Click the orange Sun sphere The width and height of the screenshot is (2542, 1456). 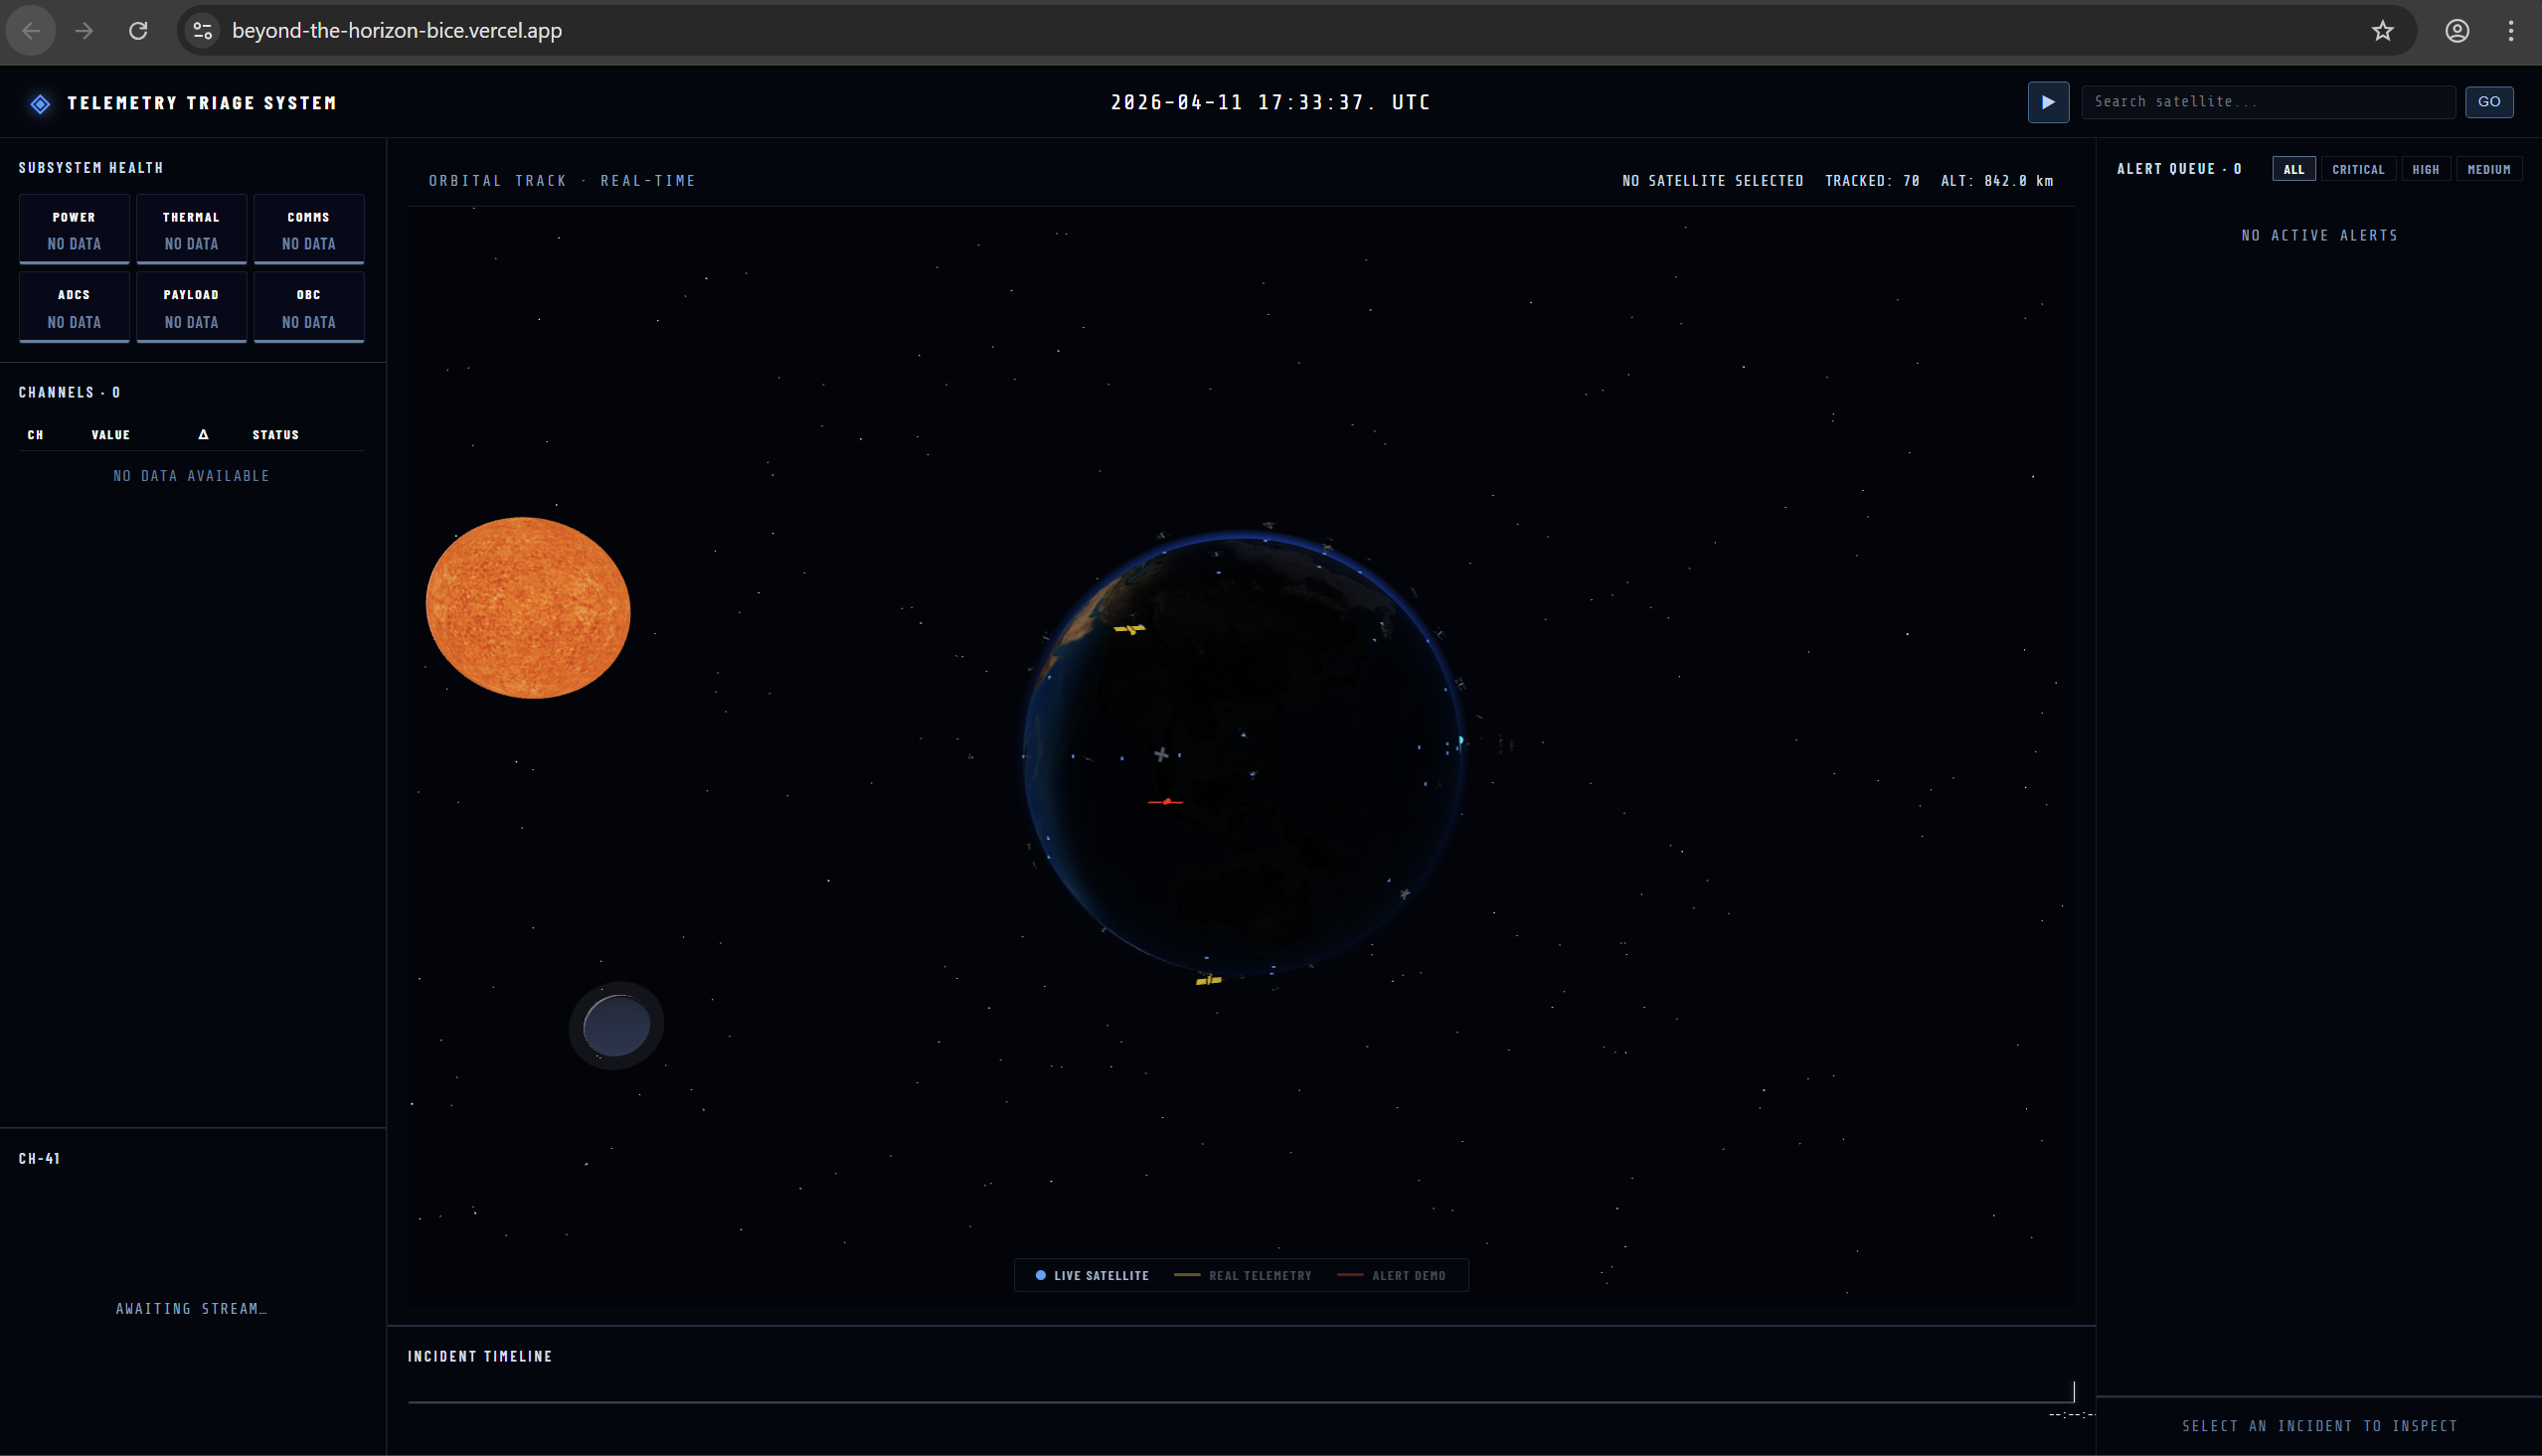click(x=528, y=607)
